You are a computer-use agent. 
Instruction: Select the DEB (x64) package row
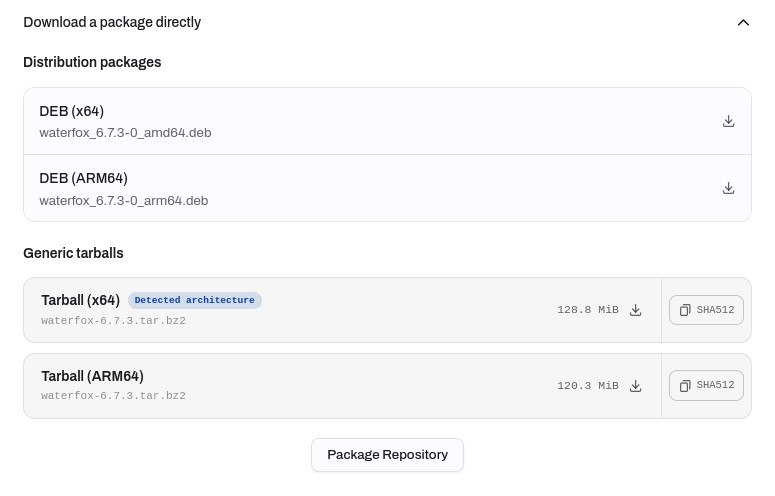(x=388, y=122)
